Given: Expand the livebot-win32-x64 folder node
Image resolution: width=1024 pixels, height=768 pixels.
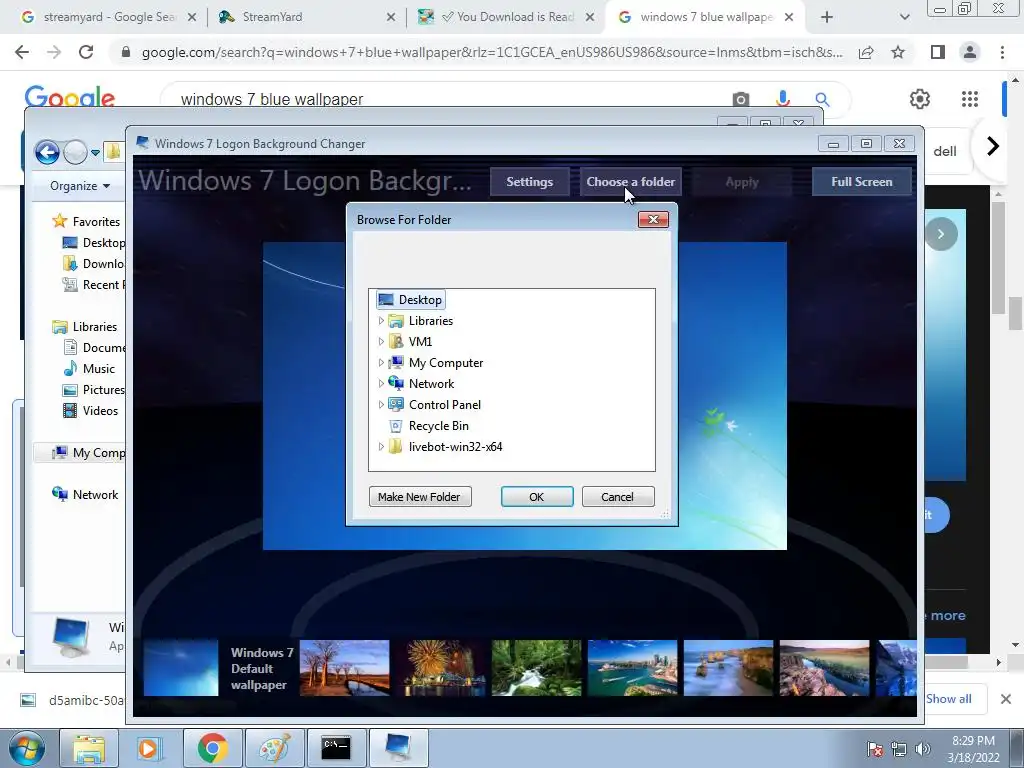Looking at the screenshot, I should pos(381,447).
